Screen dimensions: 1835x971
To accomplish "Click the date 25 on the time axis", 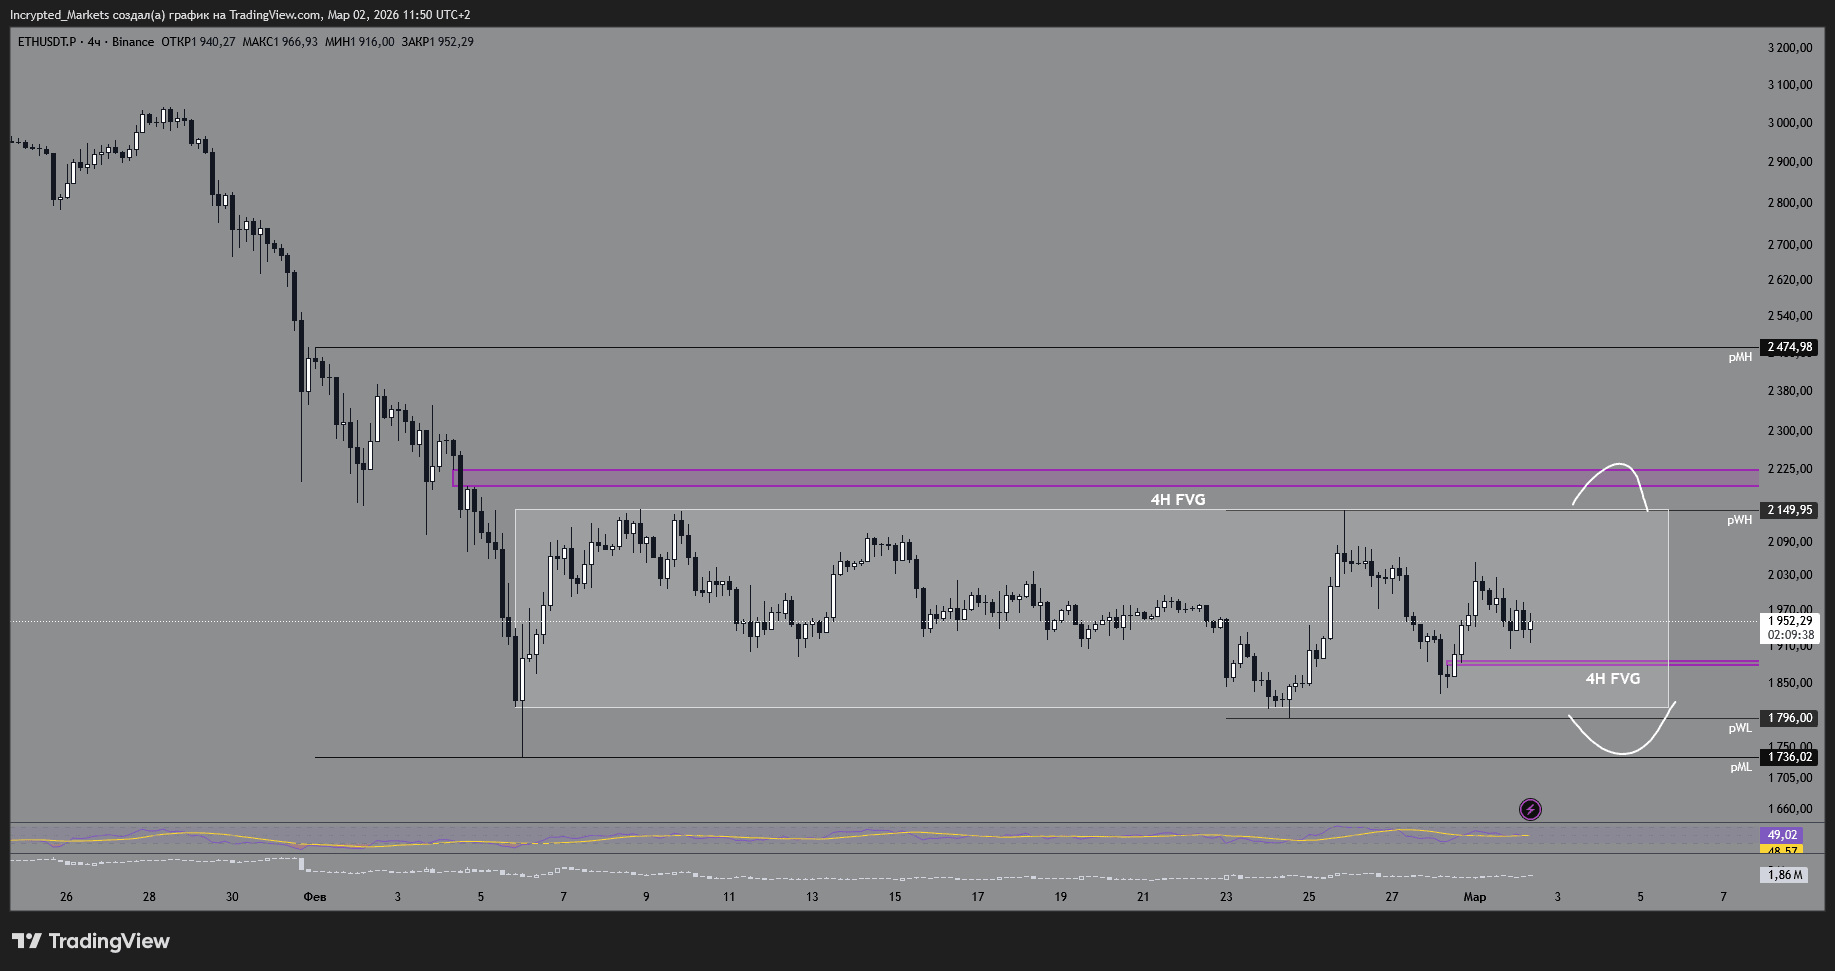I will tap(1309, 897).
